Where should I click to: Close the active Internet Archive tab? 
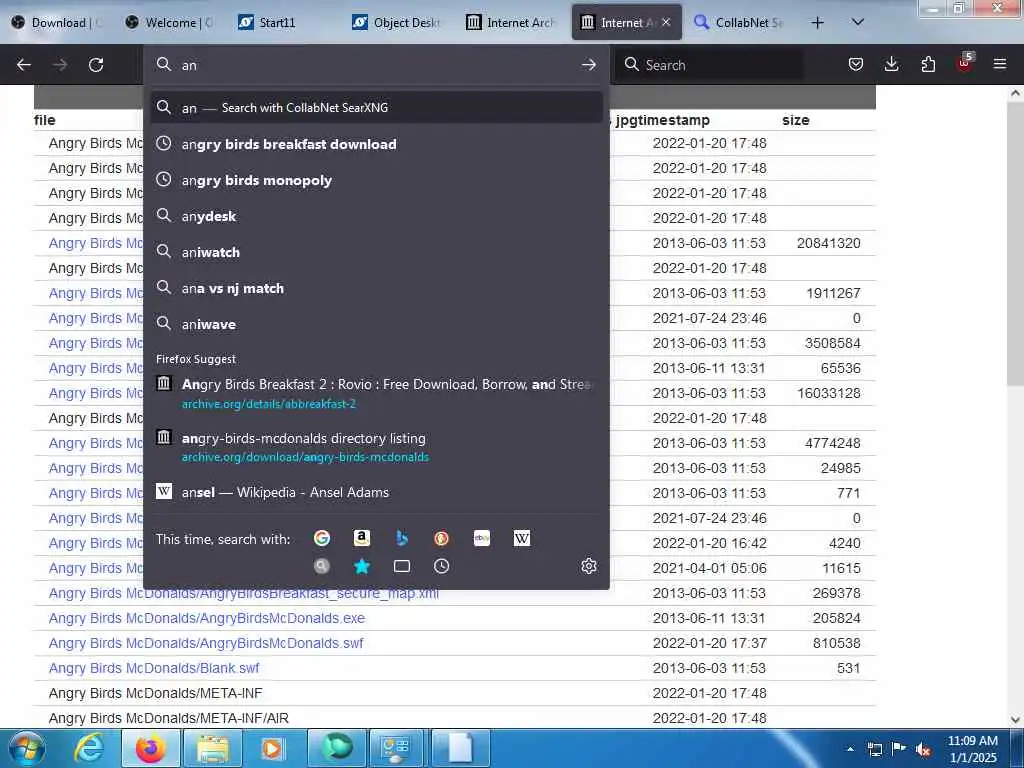point(666,22)
